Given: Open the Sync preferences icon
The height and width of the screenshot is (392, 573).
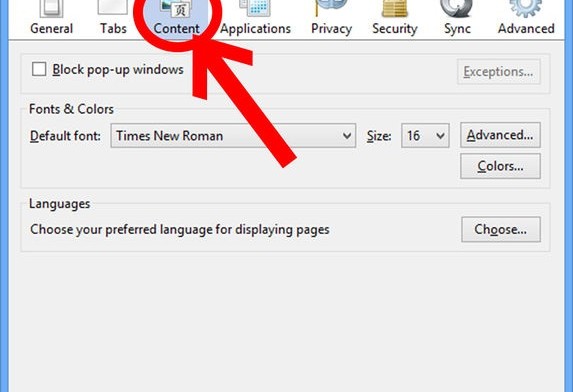Looking at the screenshot, I should pyautogui.click(x=457, y=8).
